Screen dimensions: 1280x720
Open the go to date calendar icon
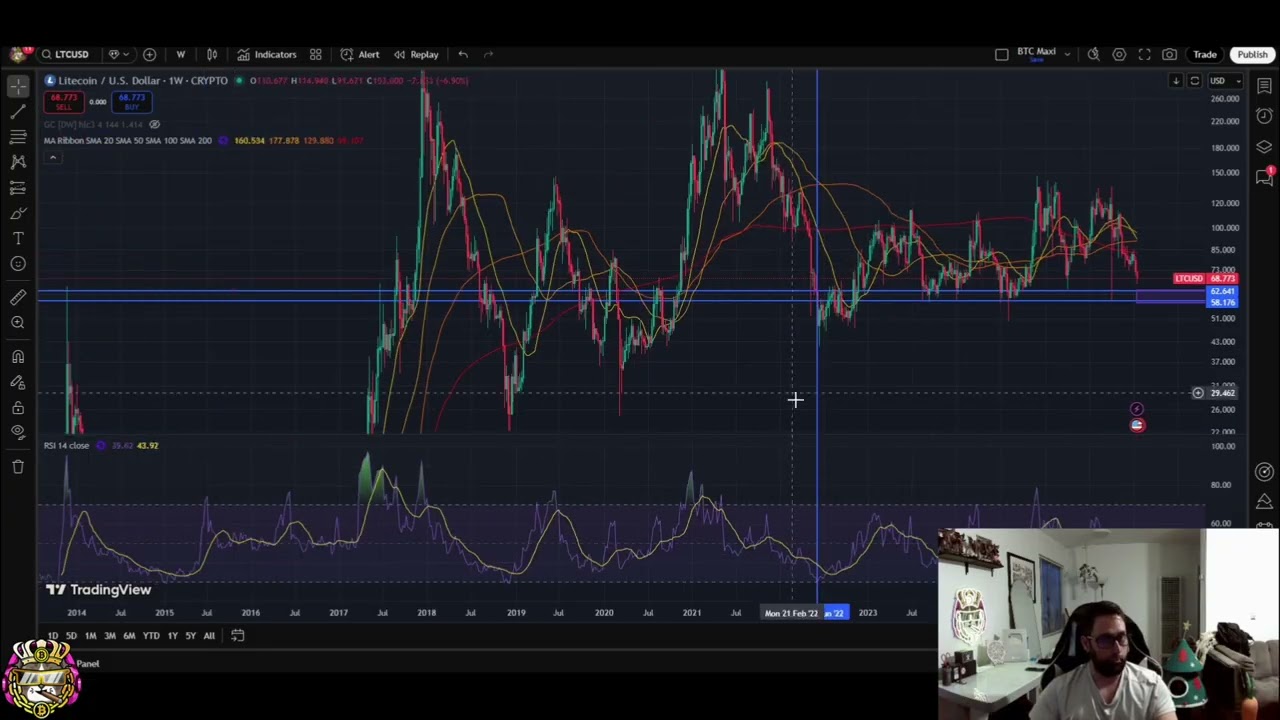(x=237, y=635)
